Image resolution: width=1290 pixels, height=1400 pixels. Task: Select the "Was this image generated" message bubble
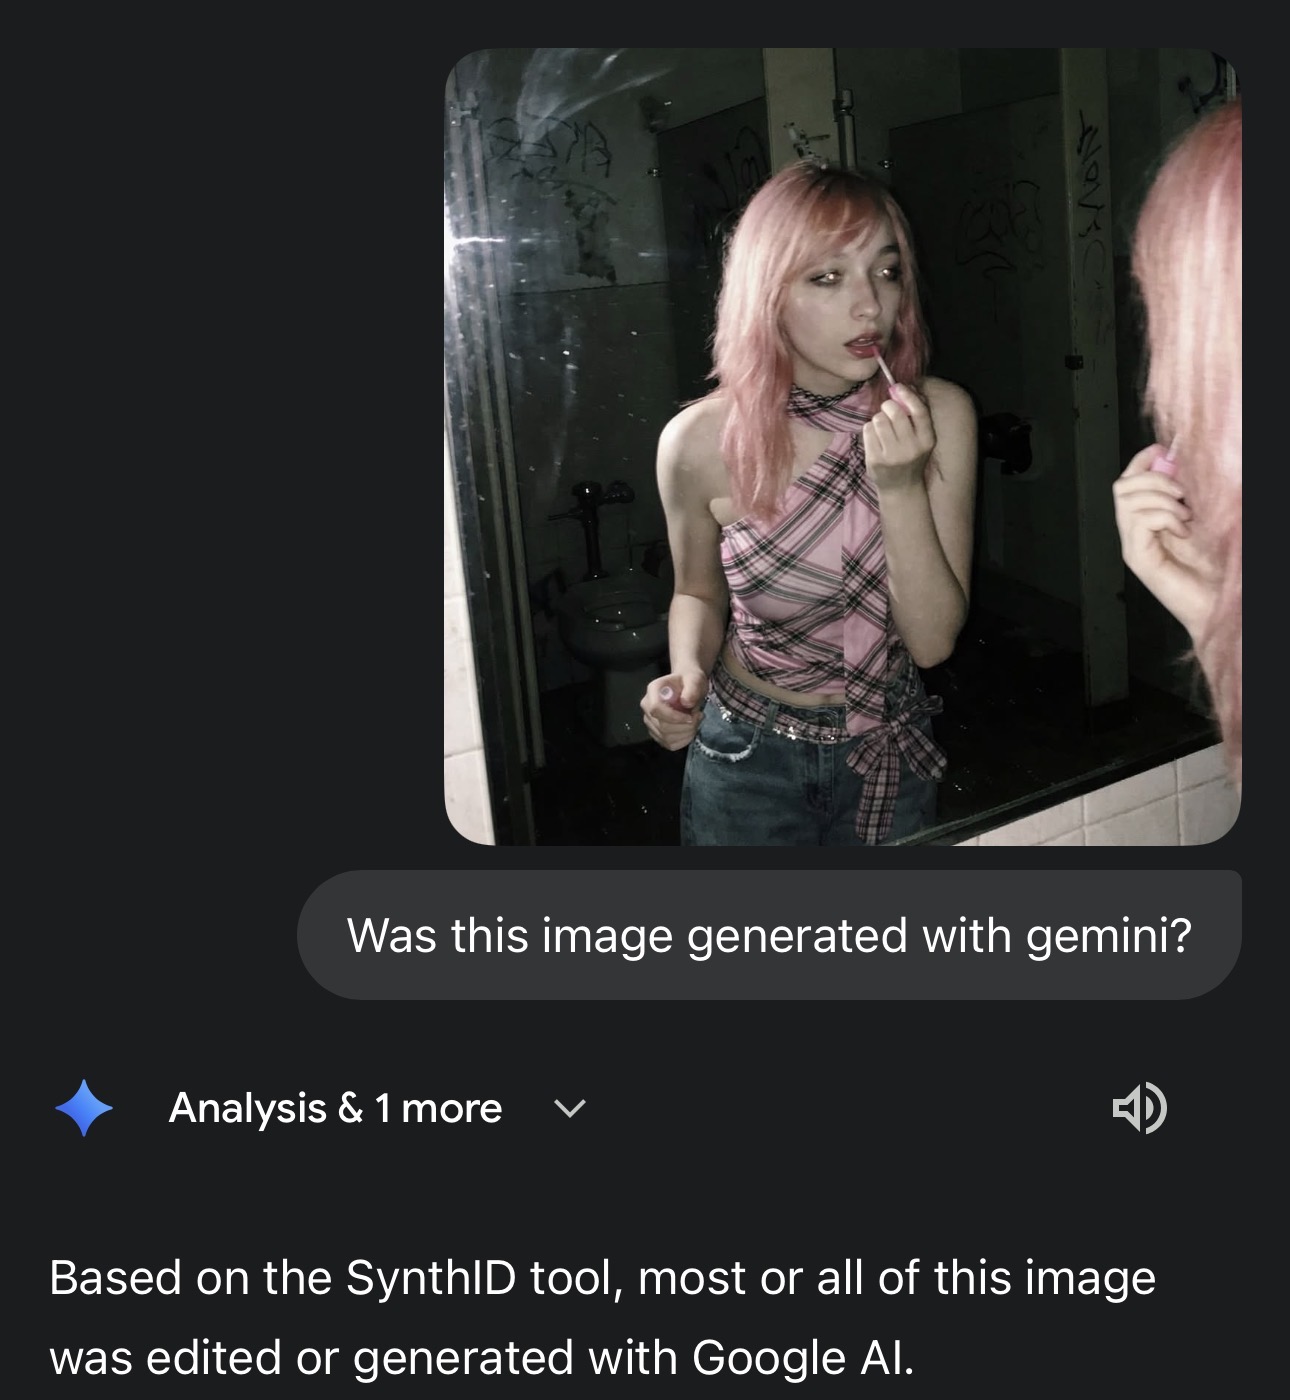(x=769, y=935)
